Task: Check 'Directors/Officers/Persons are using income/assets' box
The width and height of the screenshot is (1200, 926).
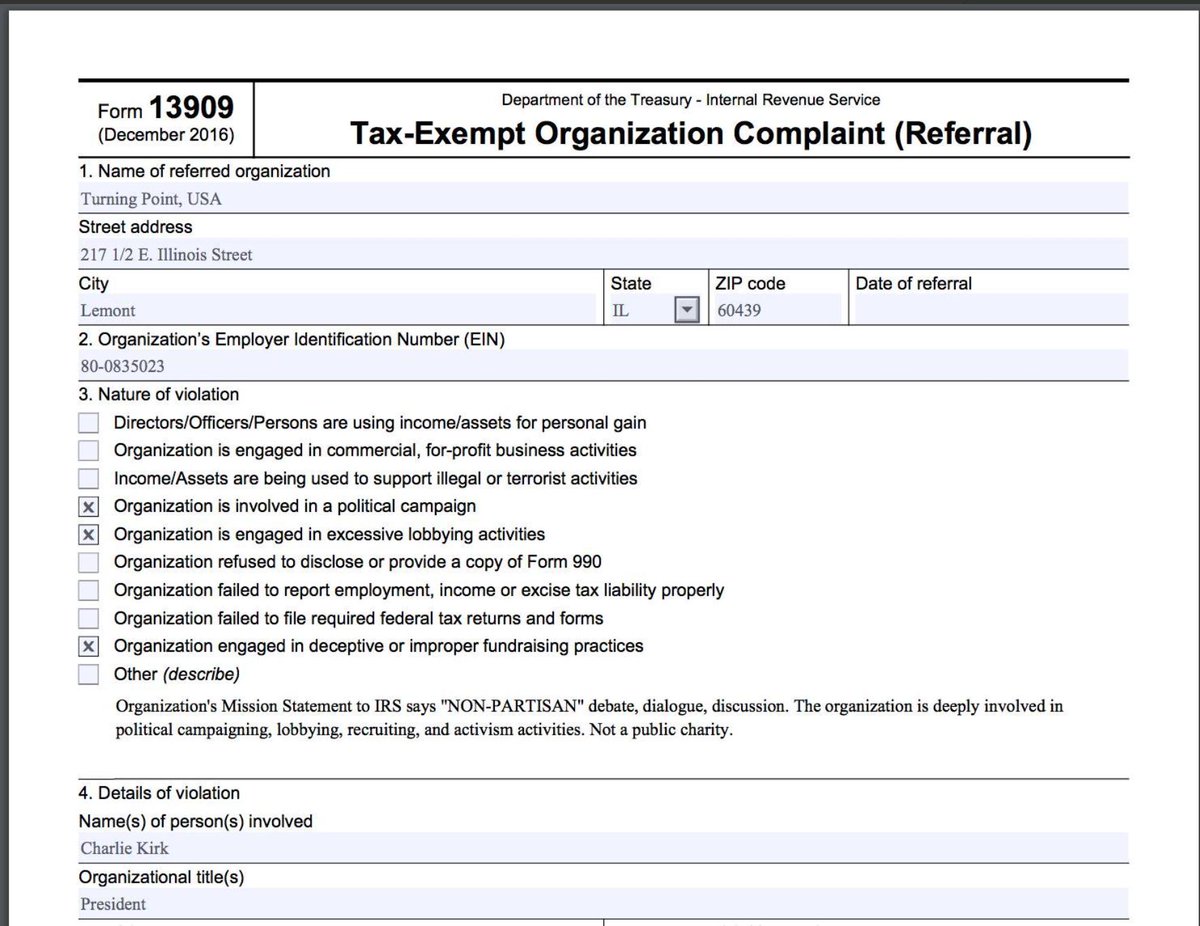Action: pos(89,423)
